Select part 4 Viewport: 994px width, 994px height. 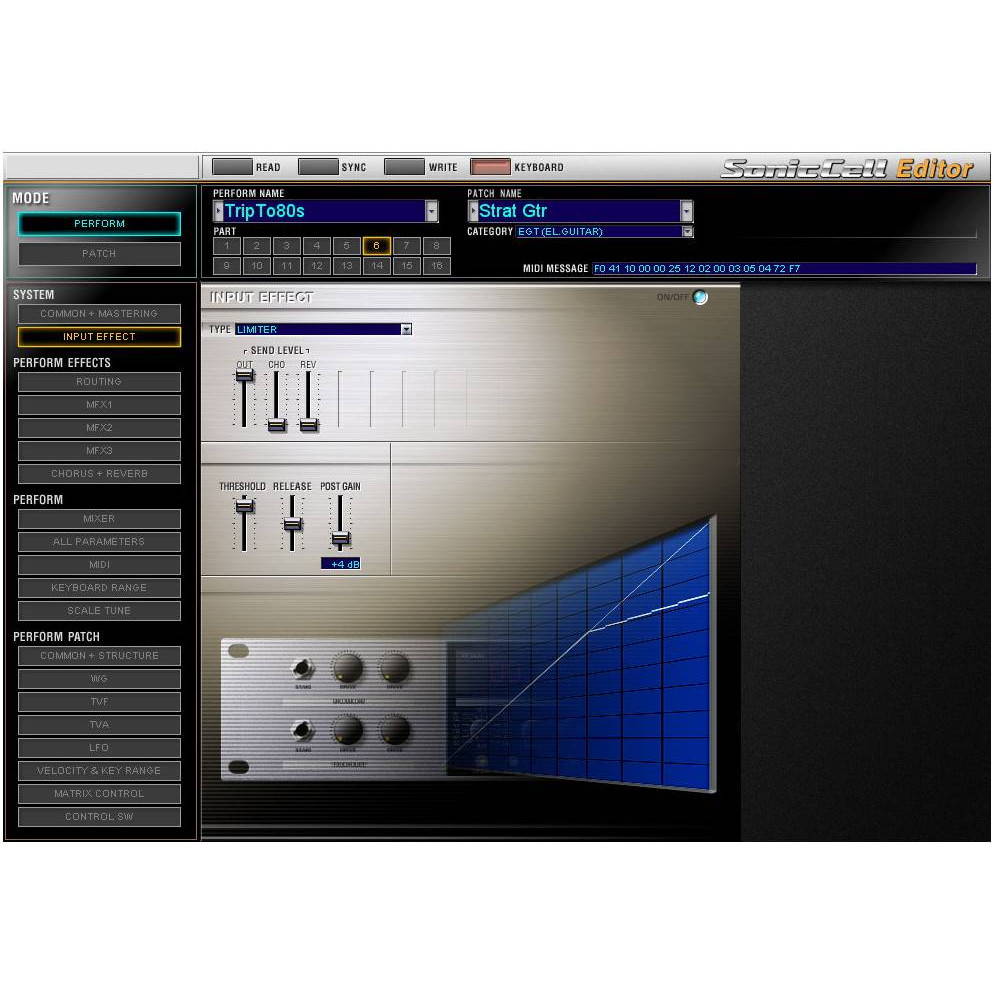(x=316, y=246)
